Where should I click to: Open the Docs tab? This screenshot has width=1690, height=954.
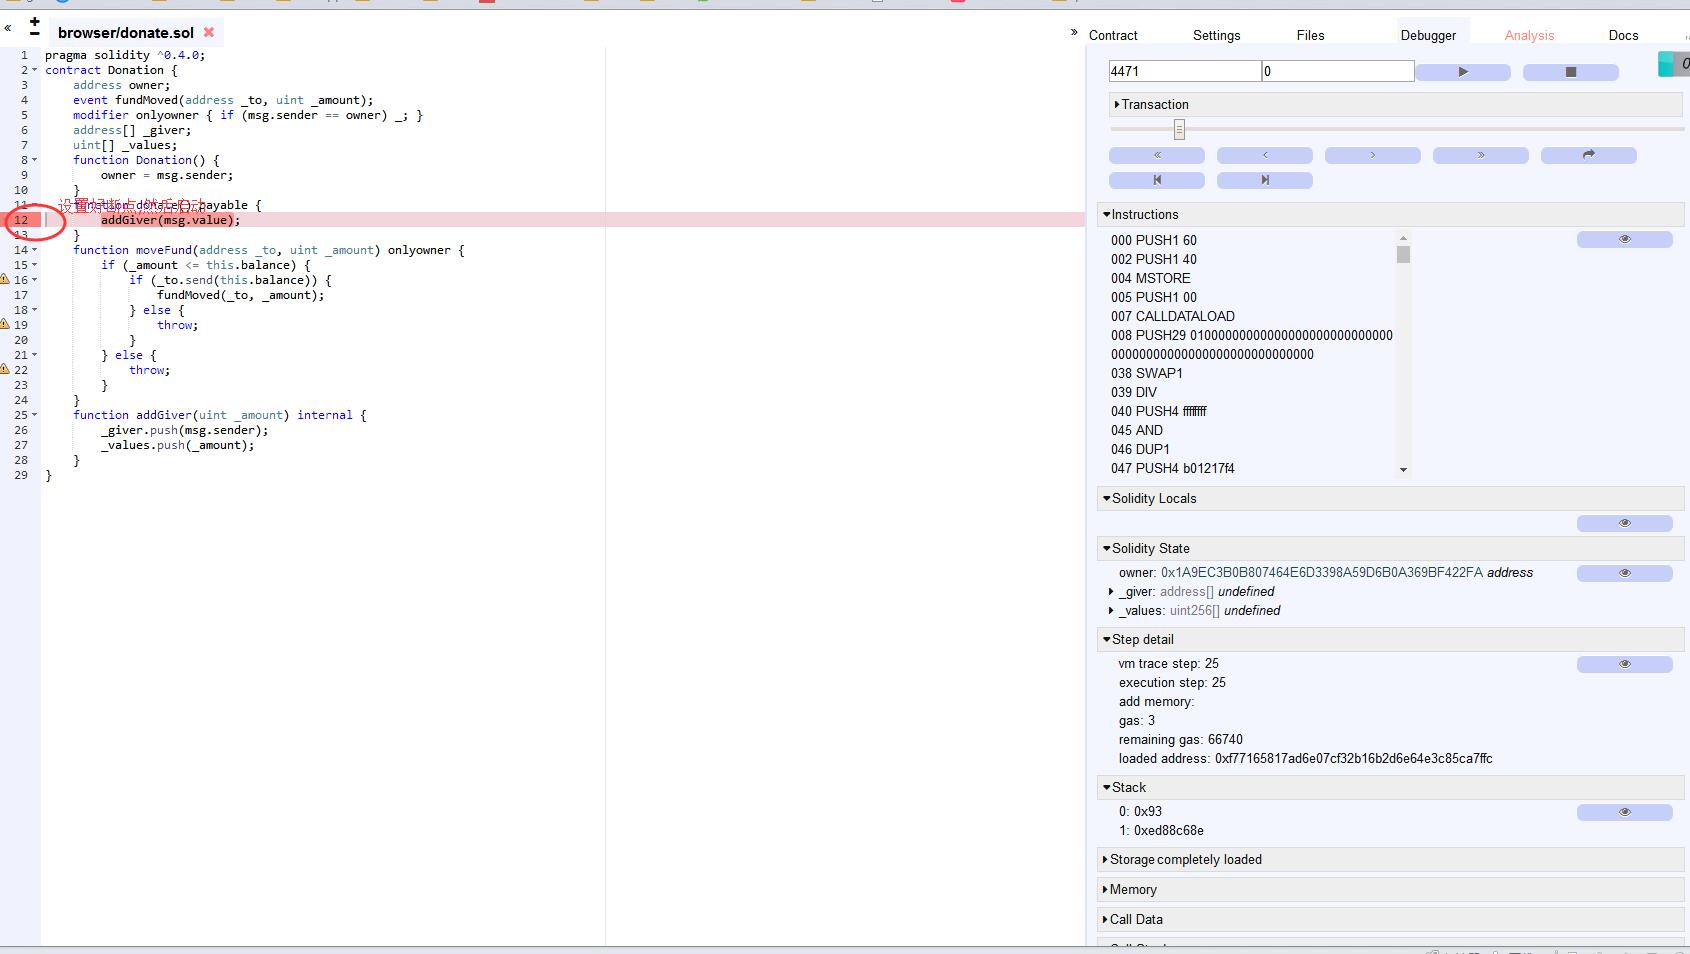[x=1623, y=35]
